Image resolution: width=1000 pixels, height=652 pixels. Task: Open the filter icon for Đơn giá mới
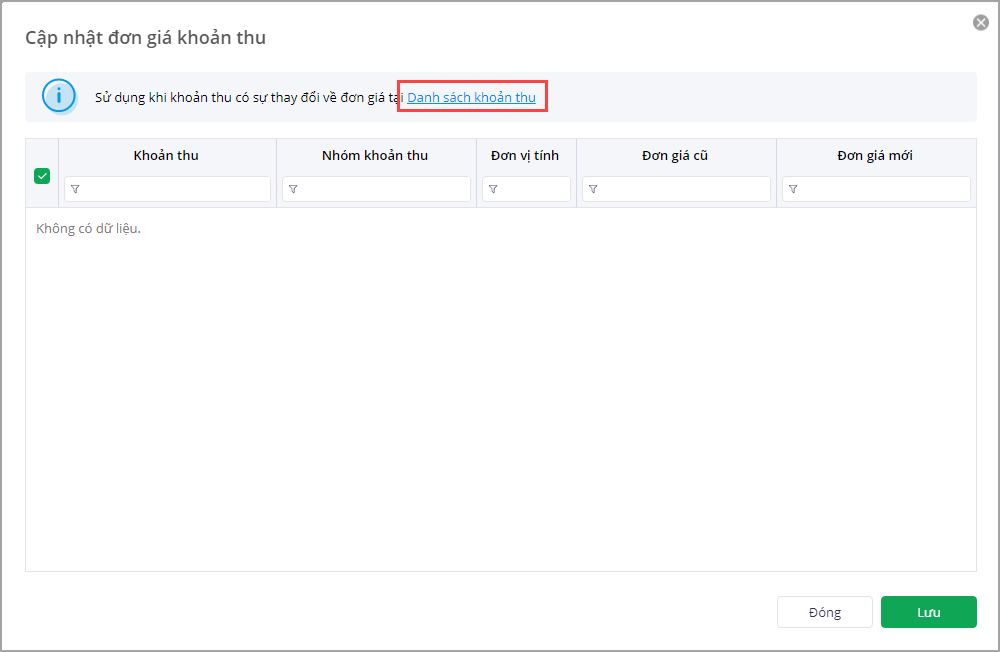pyautogui.click(x=793, y=189)
